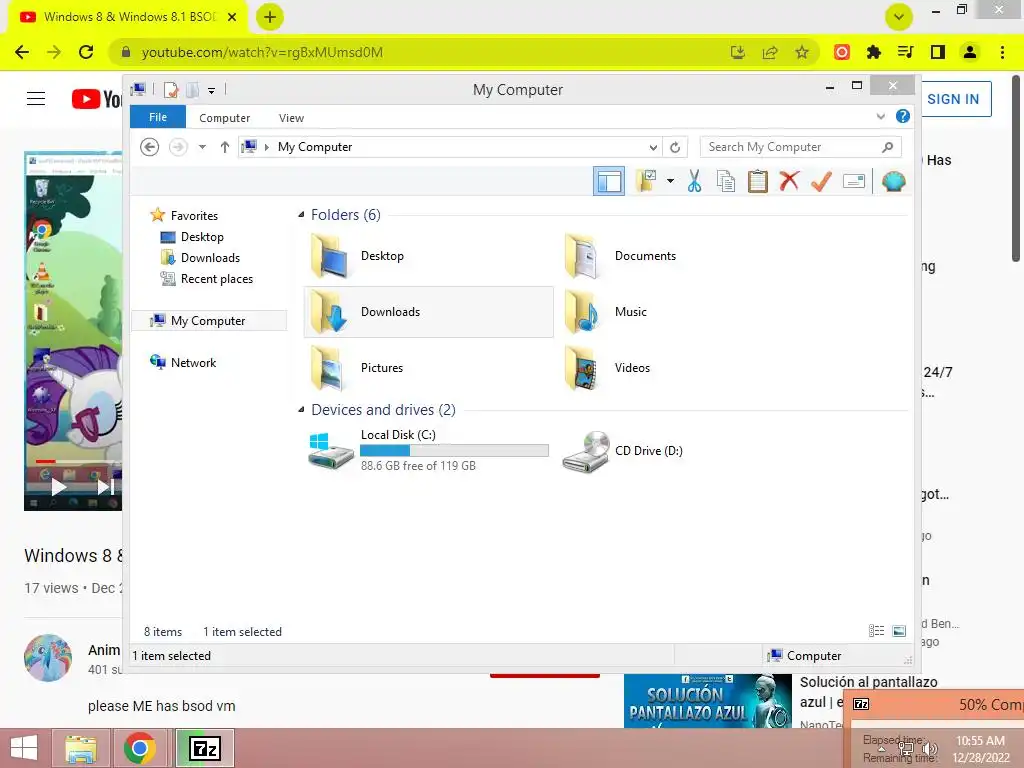Click the folder options toolbar icon
The image size is (1024, 768).
coord(647,181)
